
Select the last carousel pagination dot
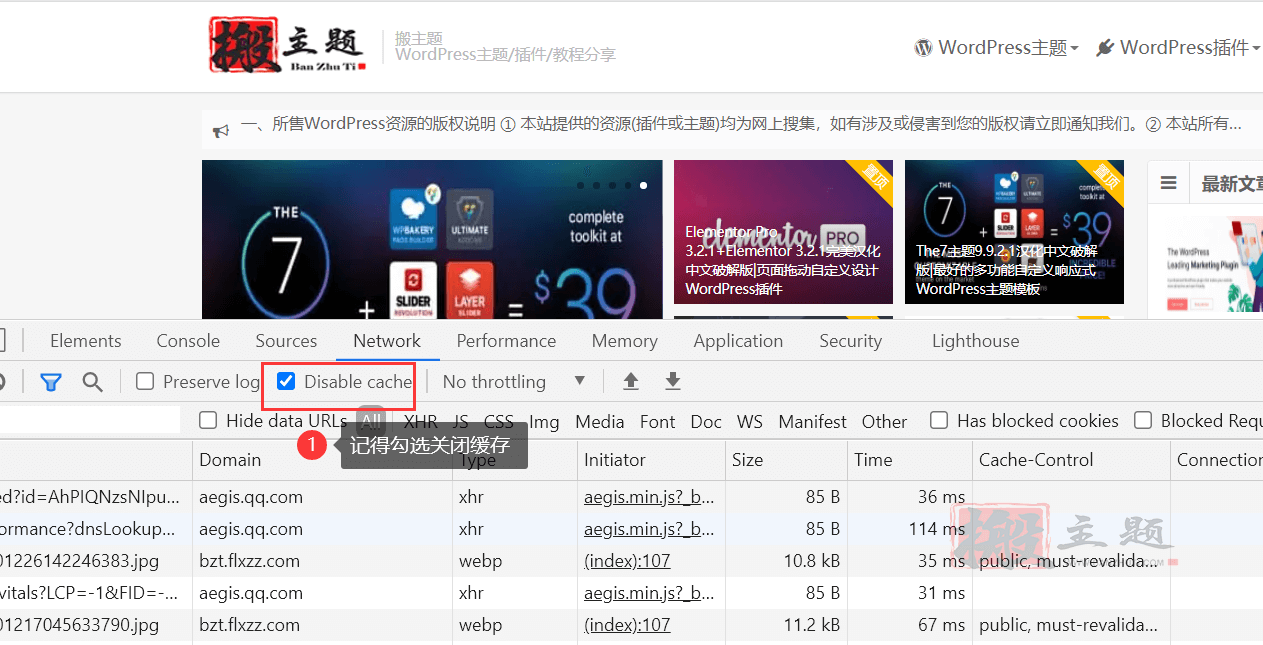643,185
